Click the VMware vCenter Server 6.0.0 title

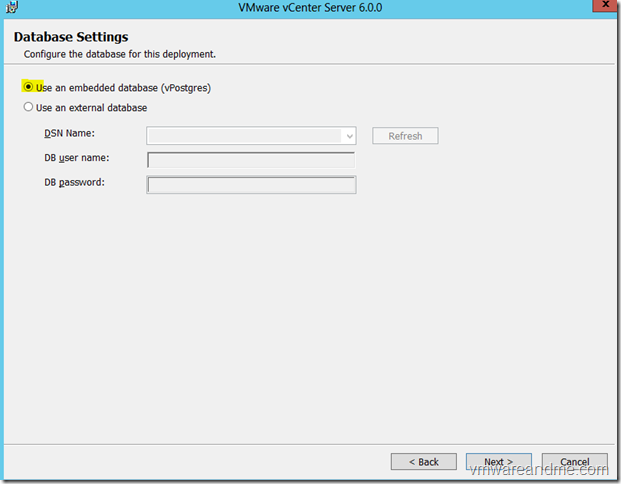[x=311, y=8]
